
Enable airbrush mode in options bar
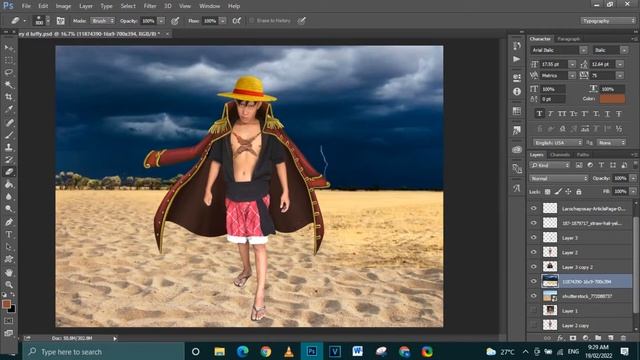pos(236,21)
